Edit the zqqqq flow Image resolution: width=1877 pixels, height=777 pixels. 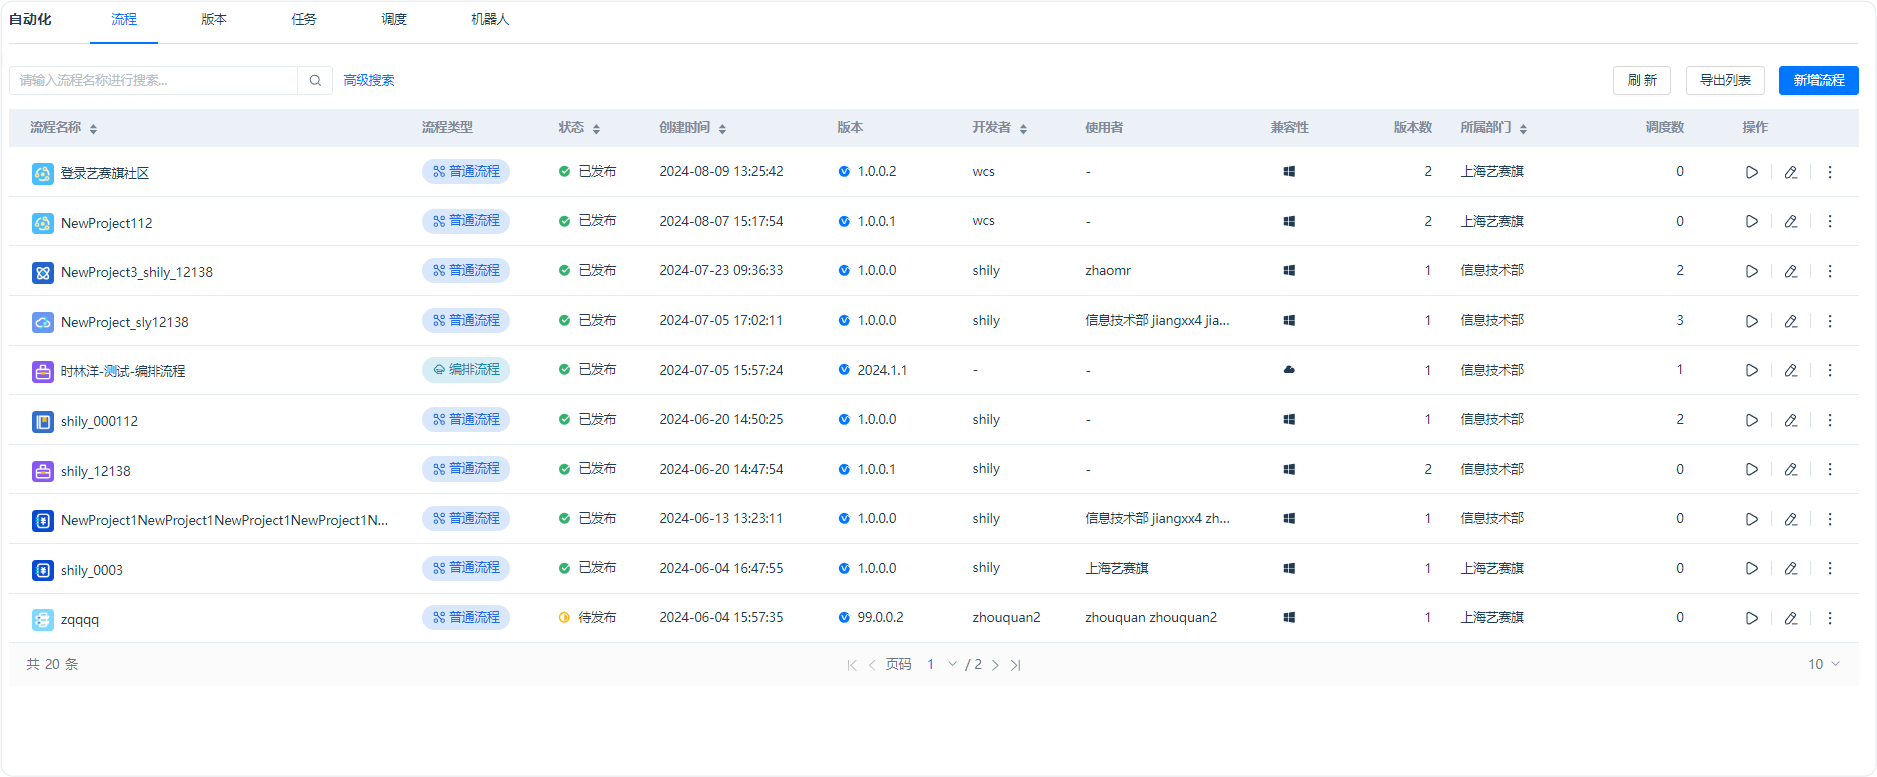tap(1790, 618)
